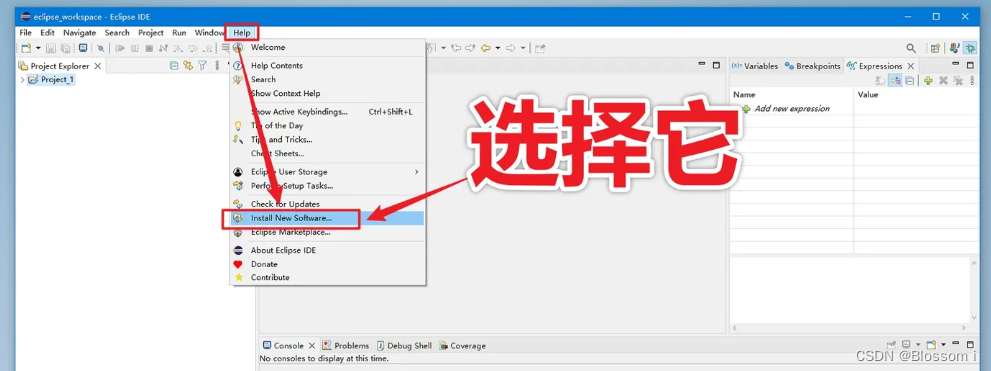
Task: Switch to the Java perspective icon
Action: (954, 48)
